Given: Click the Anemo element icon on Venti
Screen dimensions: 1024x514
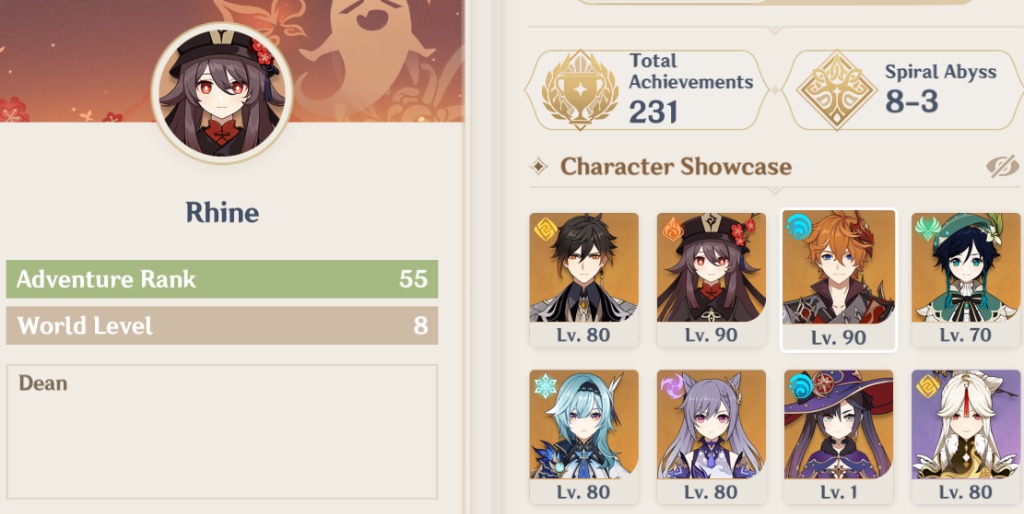Looking at the screenshot, I should 928,230.
